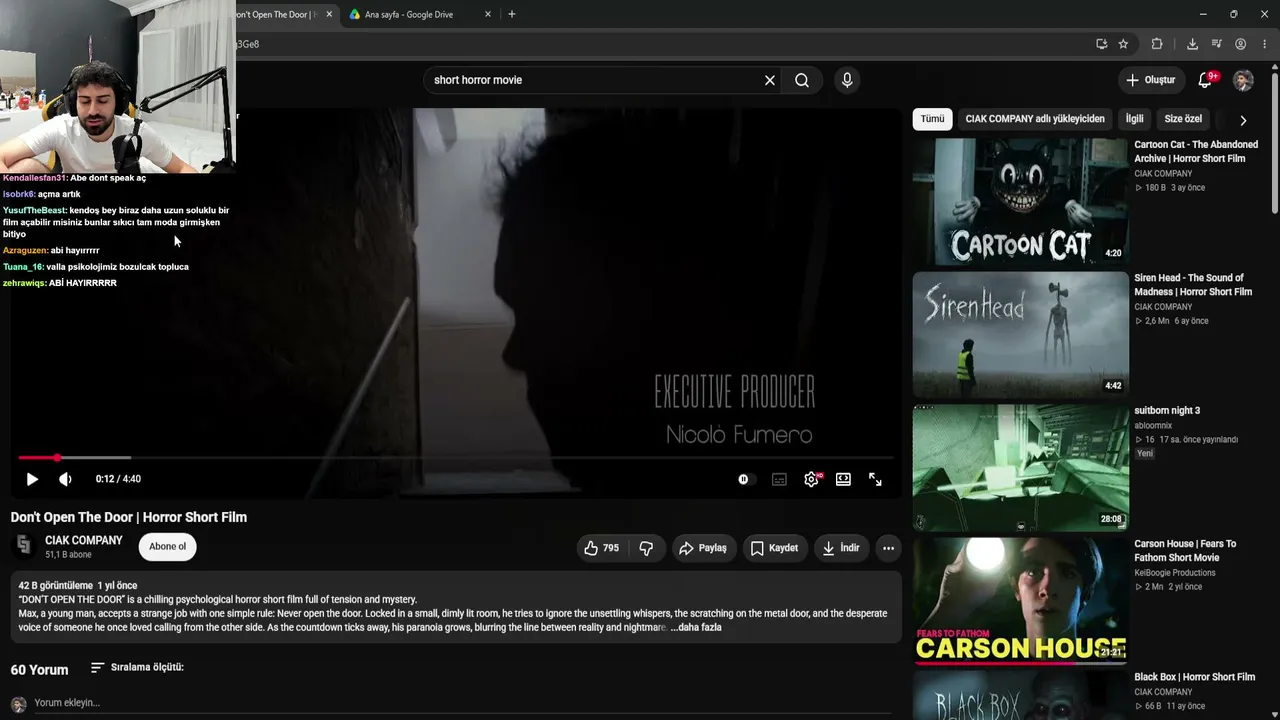
Task: Open the Carson House video thumbnail
Action: [1020, 601]
